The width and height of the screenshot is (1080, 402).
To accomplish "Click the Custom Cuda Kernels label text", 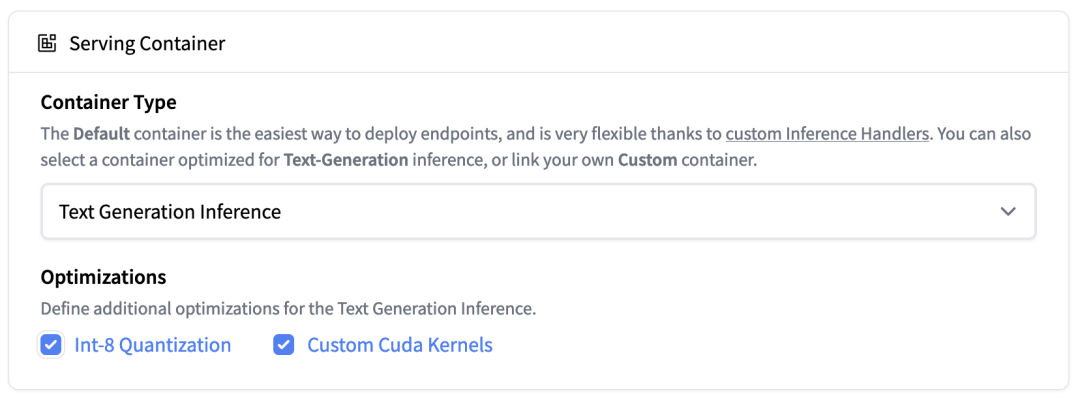I will click(400, 345).
